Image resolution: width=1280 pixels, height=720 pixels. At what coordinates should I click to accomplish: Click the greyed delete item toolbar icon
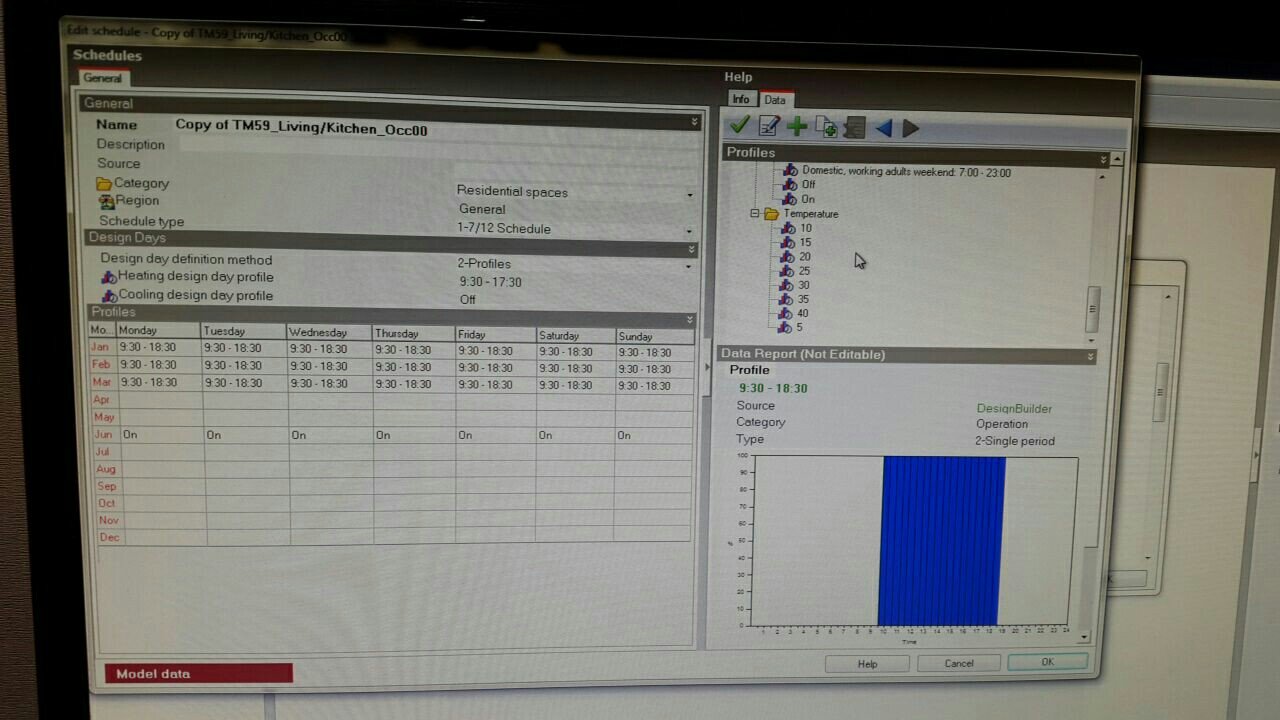(854, 127)
